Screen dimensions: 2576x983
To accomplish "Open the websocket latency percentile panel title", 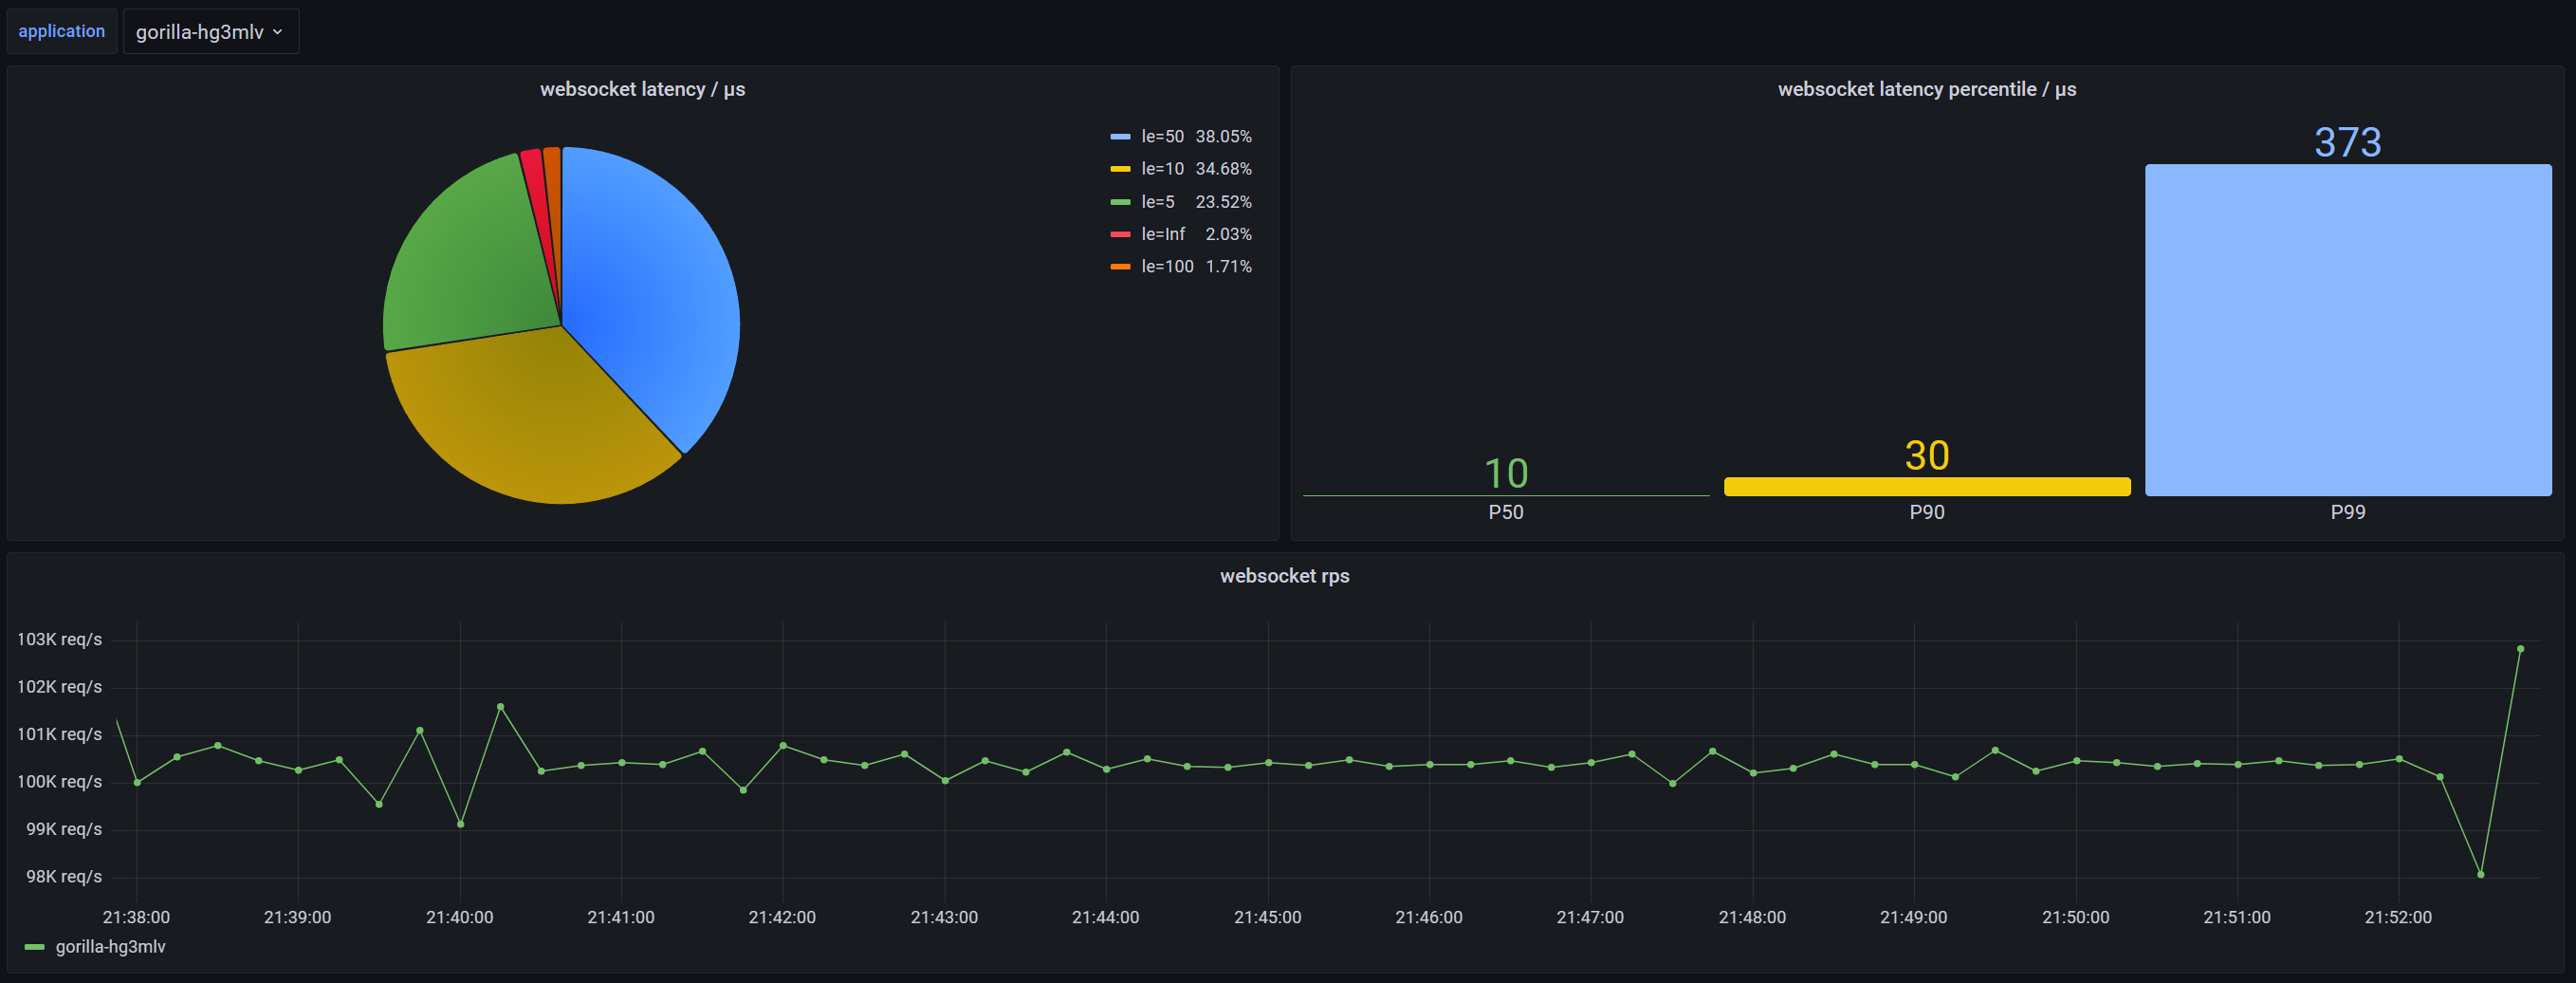I will [x=1926, y=89].
